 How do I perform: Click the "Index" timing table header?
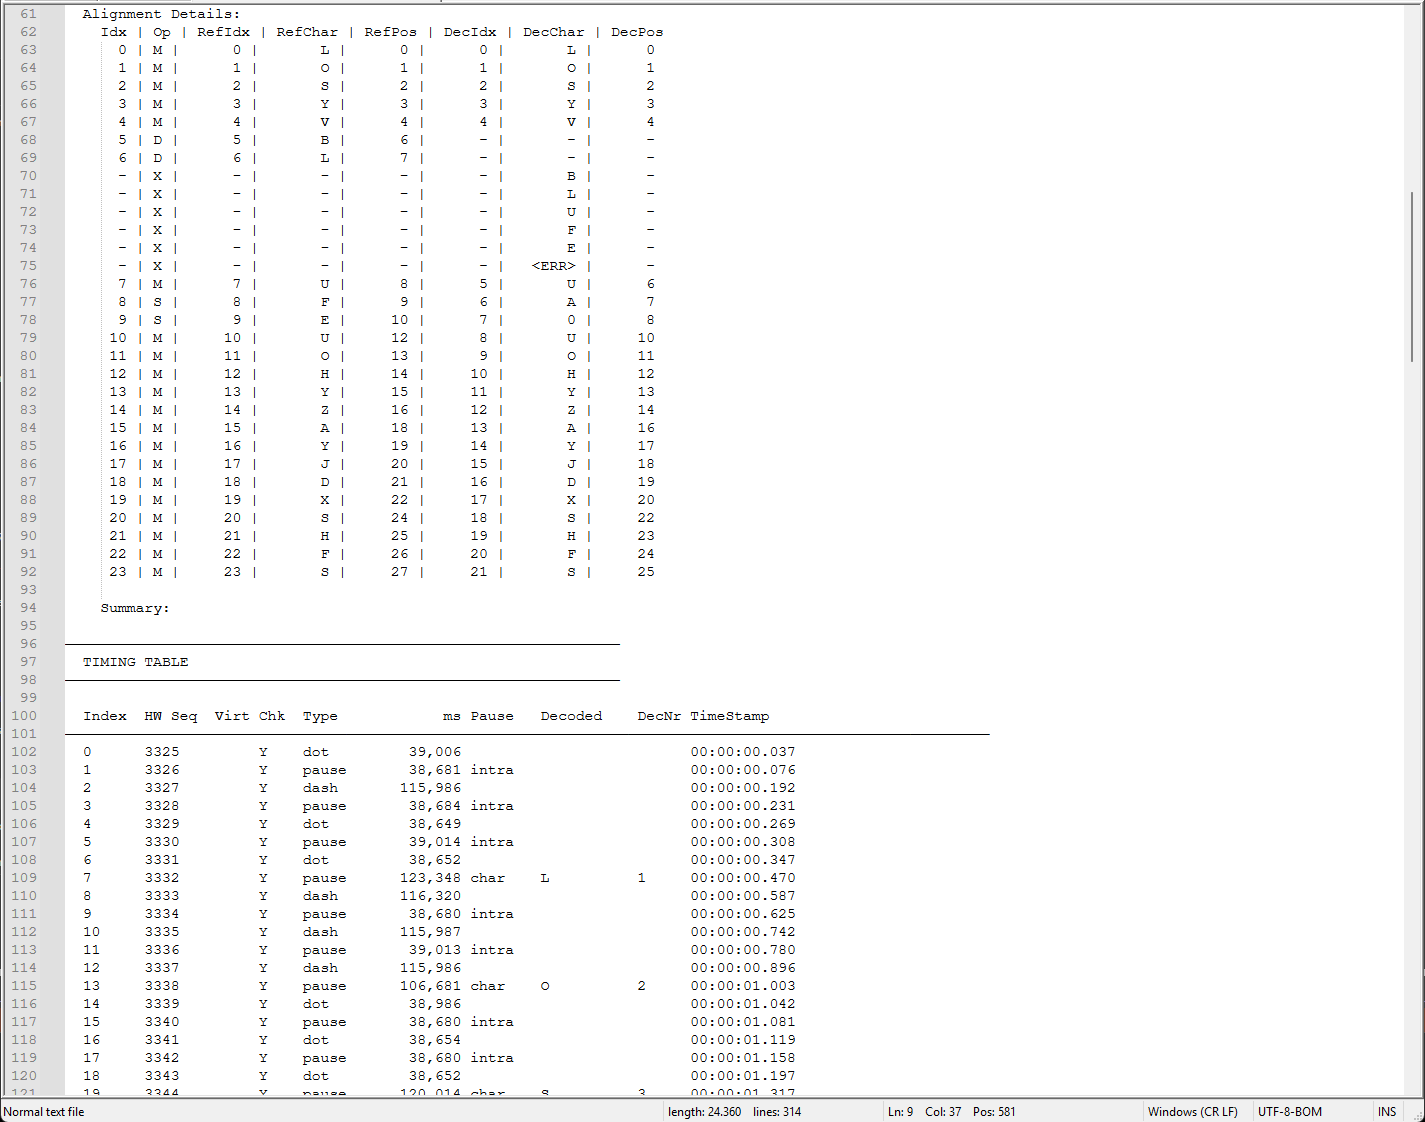[105, 716]
